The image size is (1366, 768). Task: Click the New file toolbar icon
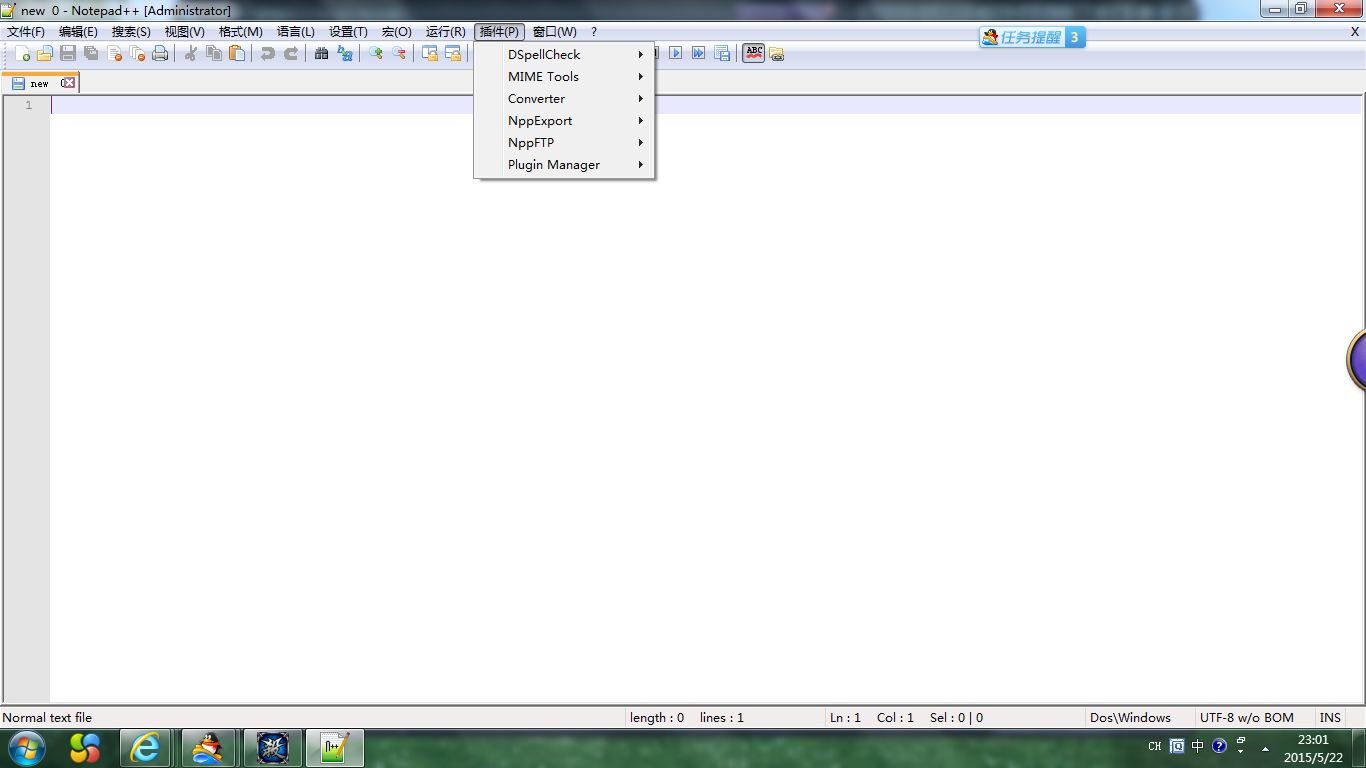click(22, 53)
